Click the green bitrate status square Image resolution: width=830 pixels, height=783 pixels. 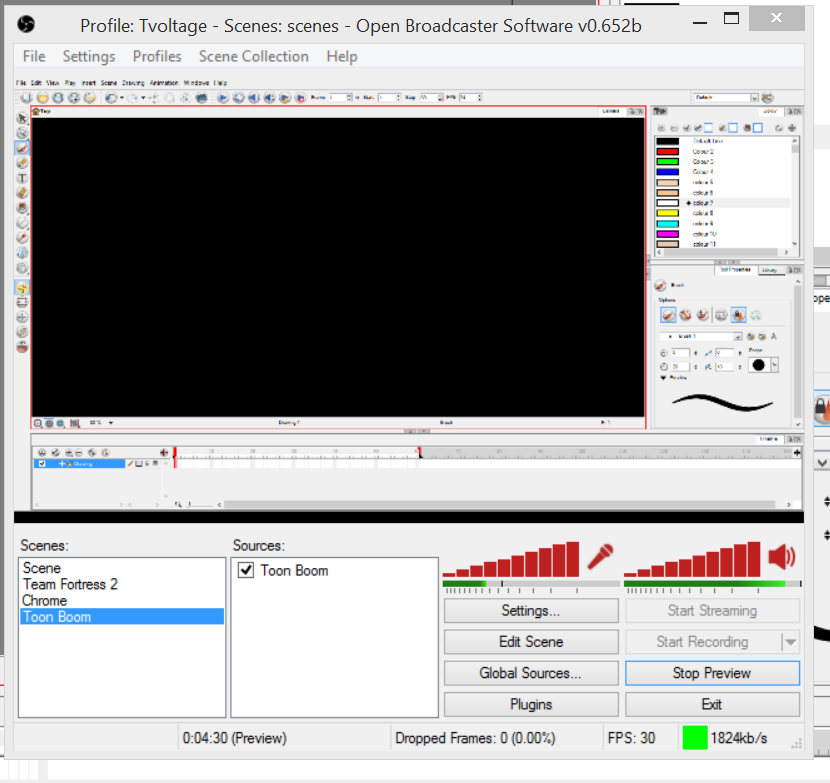pos(694,738)
